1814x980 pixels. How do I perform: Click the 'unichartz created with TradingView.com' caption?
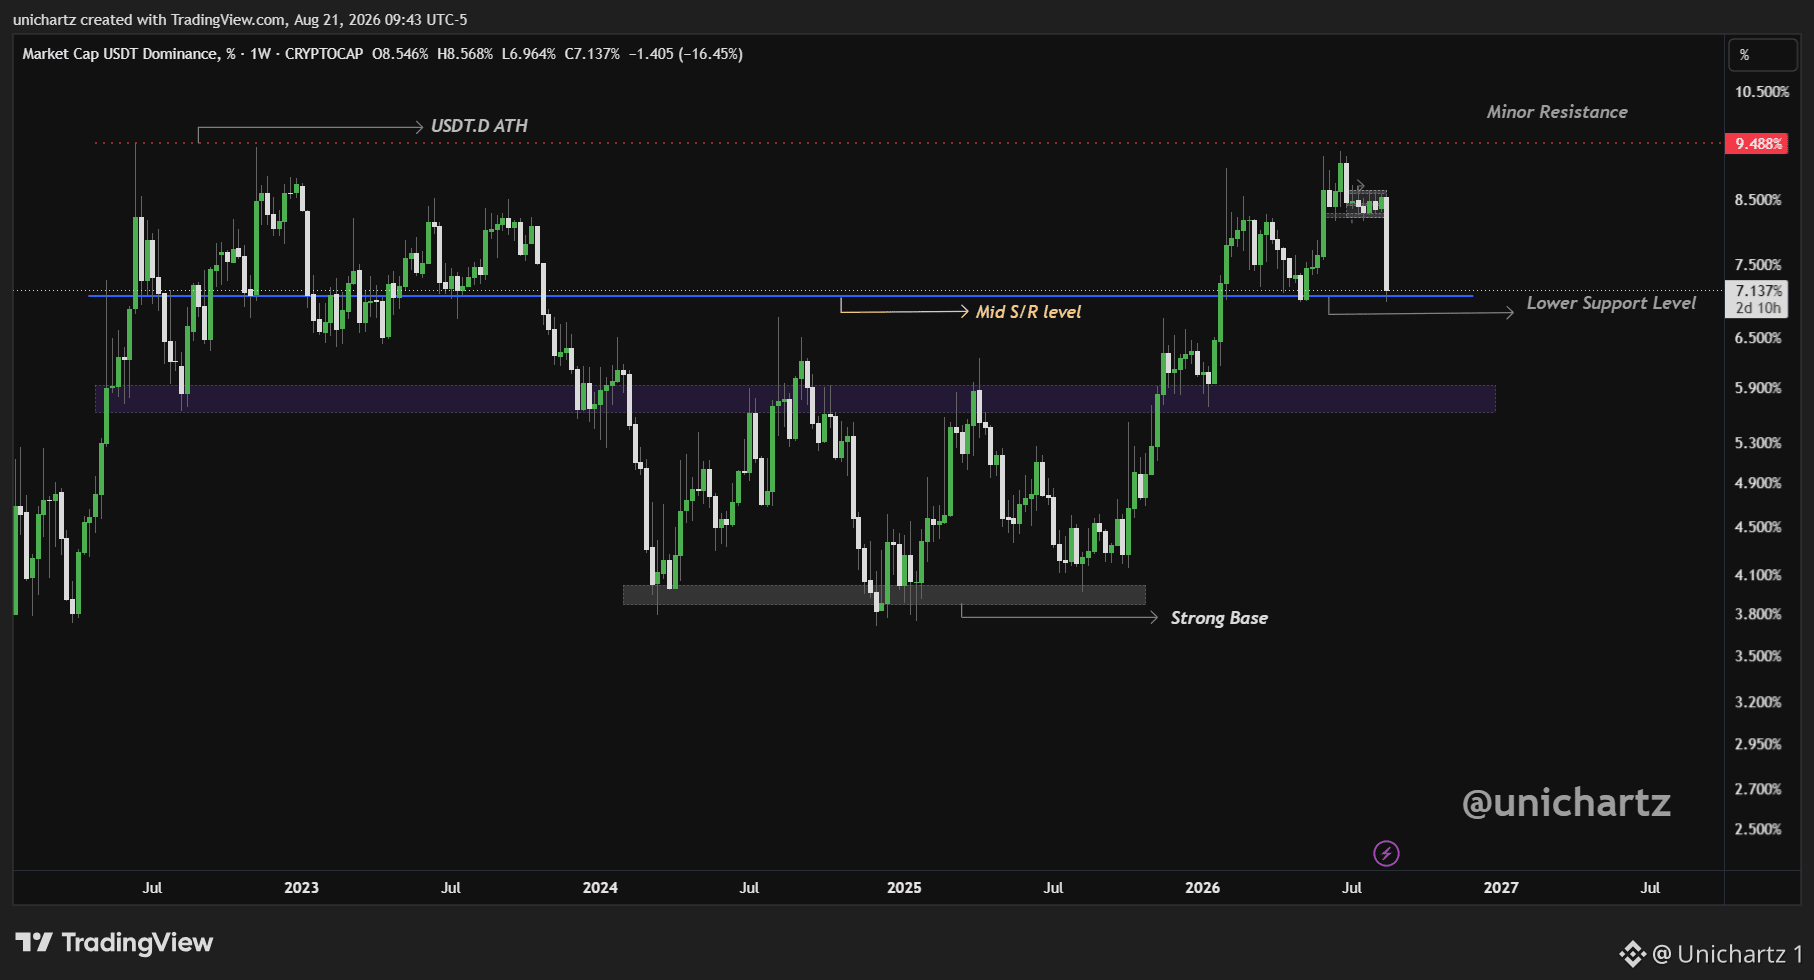[x=149, y=20]
